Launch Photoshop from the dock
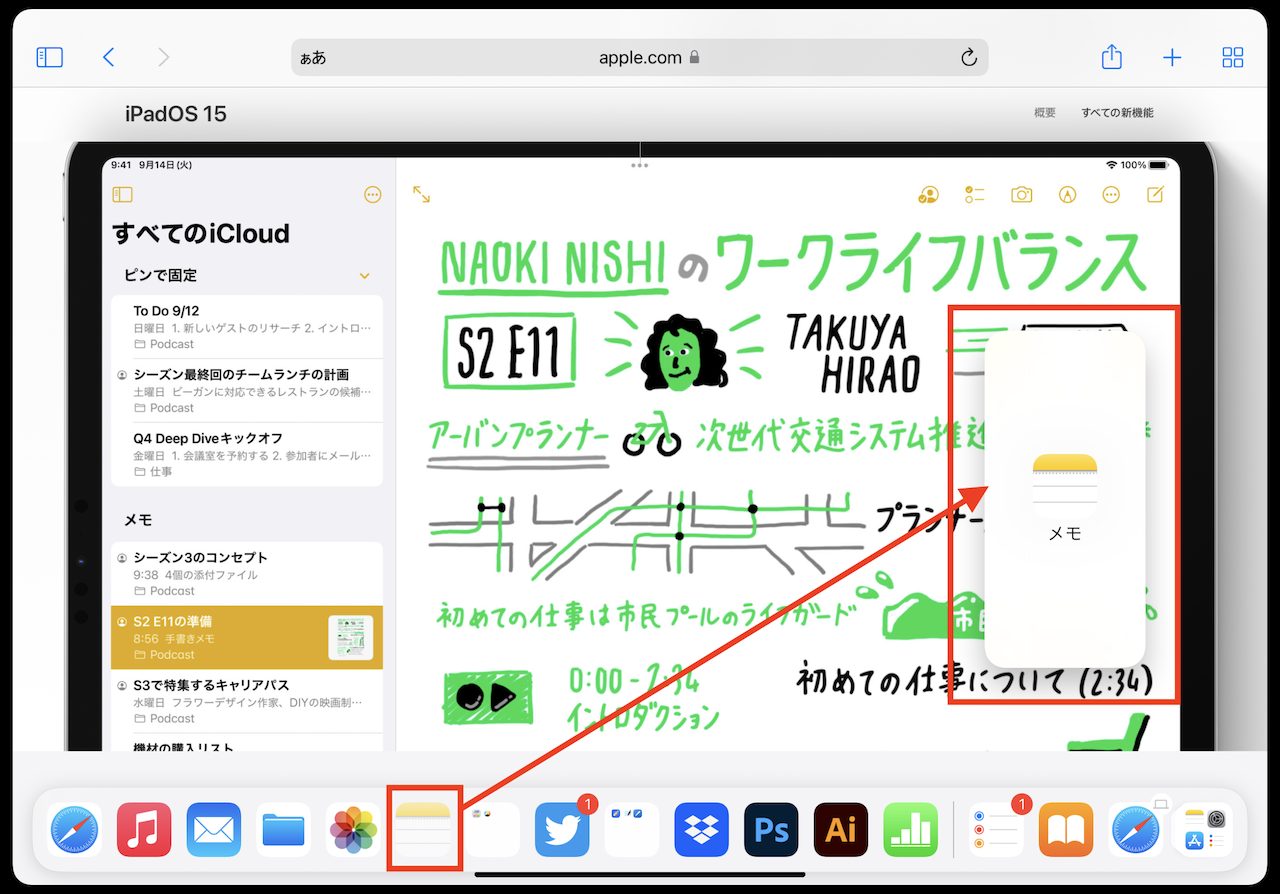1280x894 pixels. [x=771, y=830]
